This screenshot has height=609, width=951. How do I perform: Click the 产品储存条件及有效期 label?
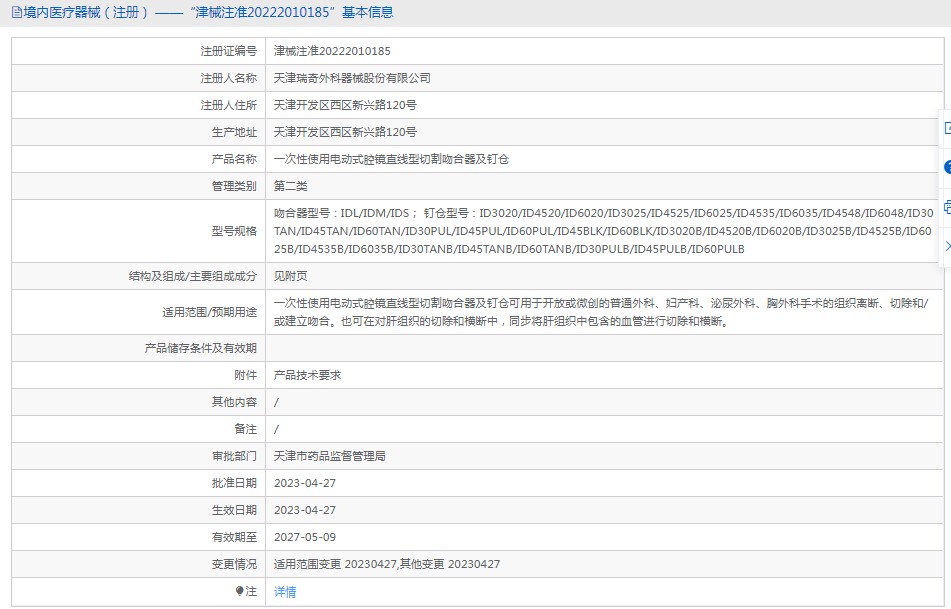pyautogui.click(x=201, y=348)
